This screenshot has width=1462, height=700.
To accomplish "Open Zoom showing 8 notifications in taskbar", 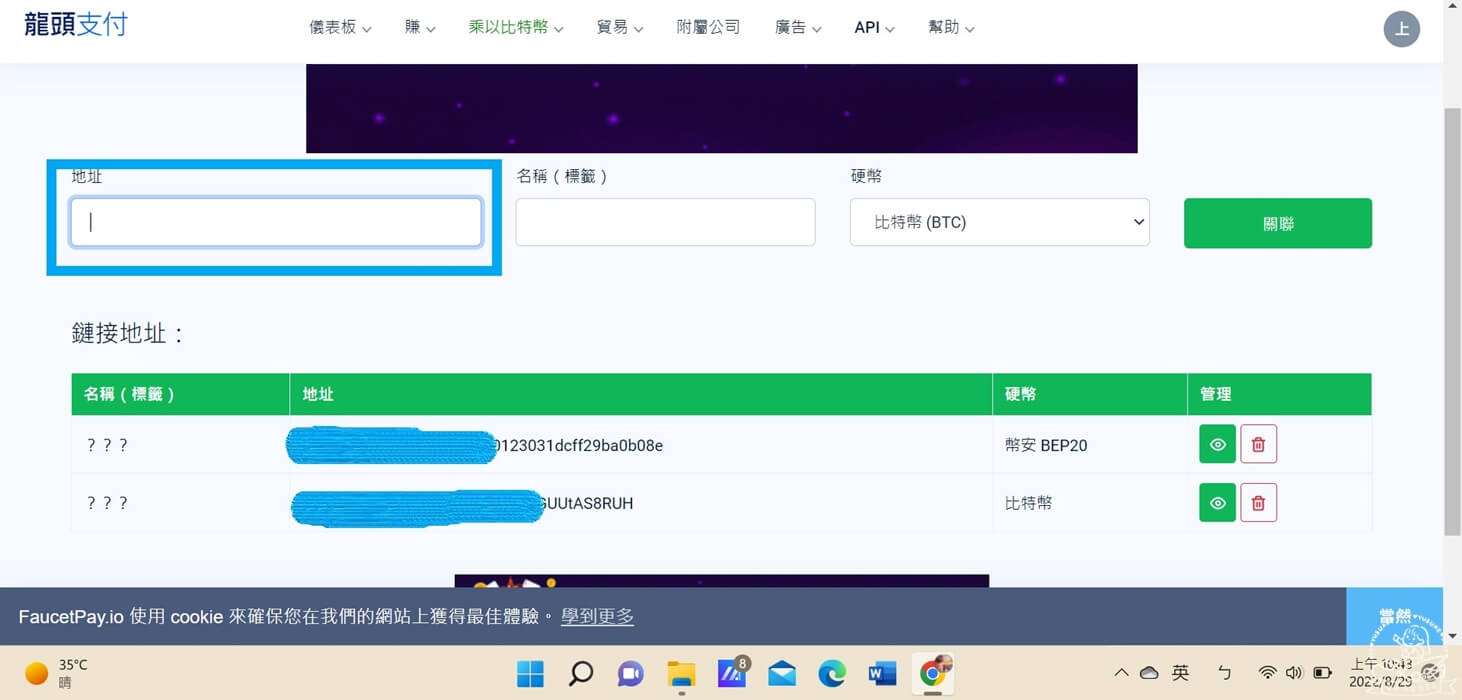I will 731,673.
